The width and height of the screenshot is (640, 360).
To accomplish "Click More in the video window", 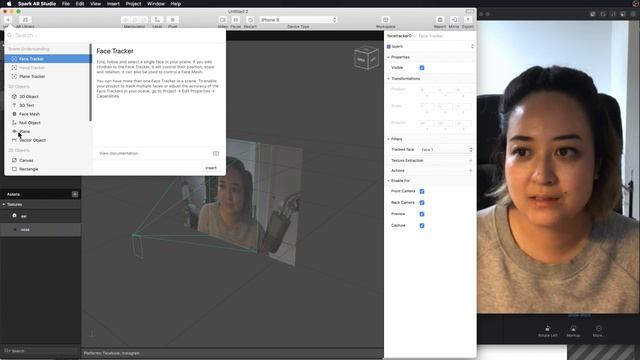I will 598,331.
